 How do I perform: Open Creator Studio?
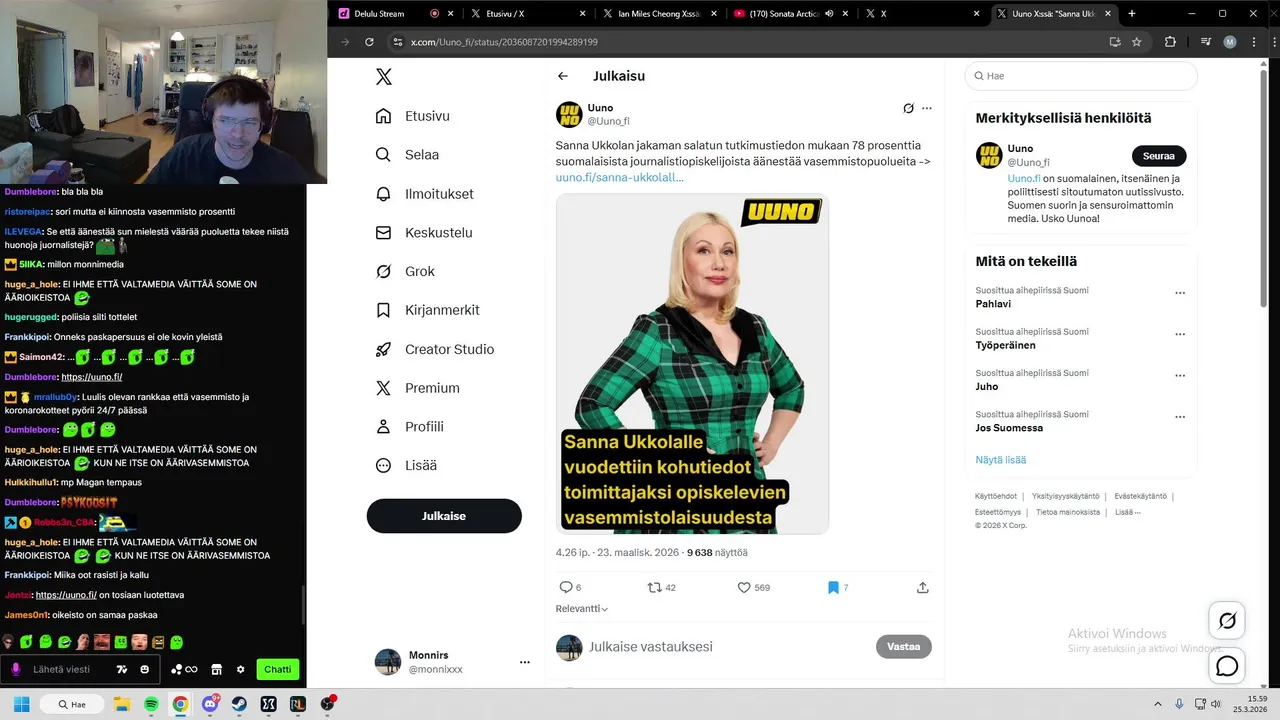(434, 349)
